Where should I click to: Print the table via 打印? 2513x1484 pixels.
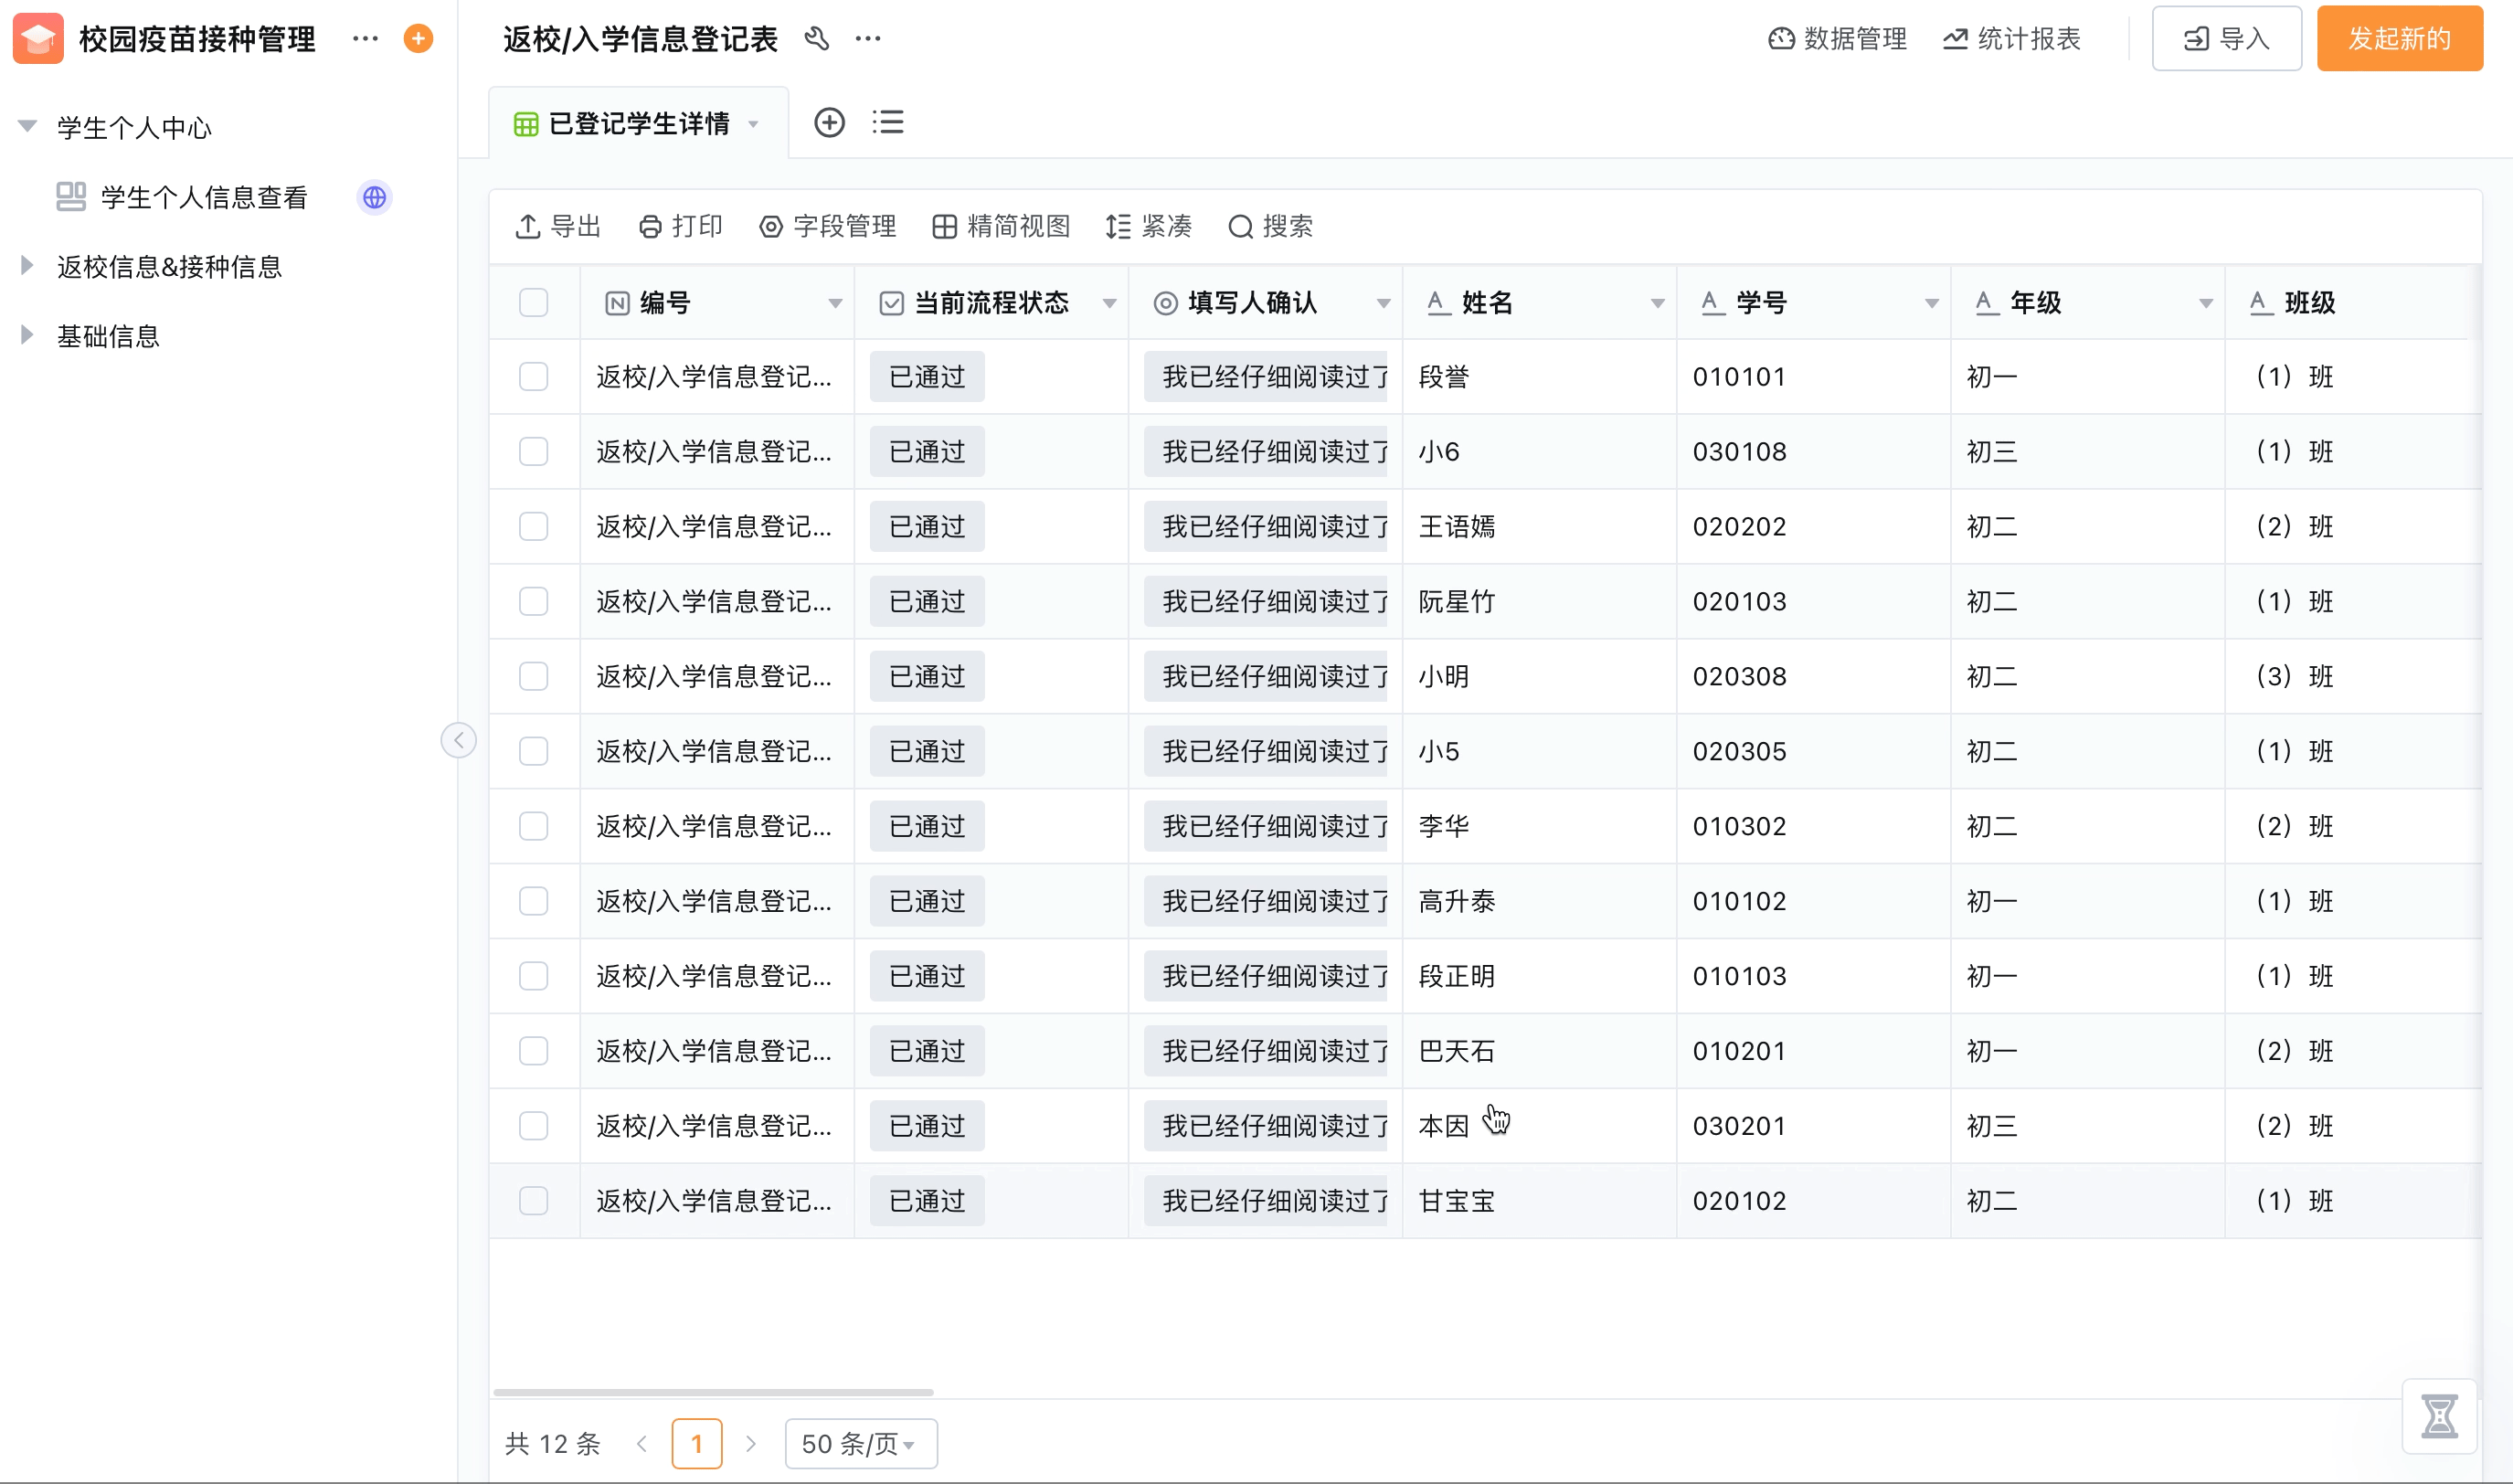pyautogui.click(x=680, y=226)
